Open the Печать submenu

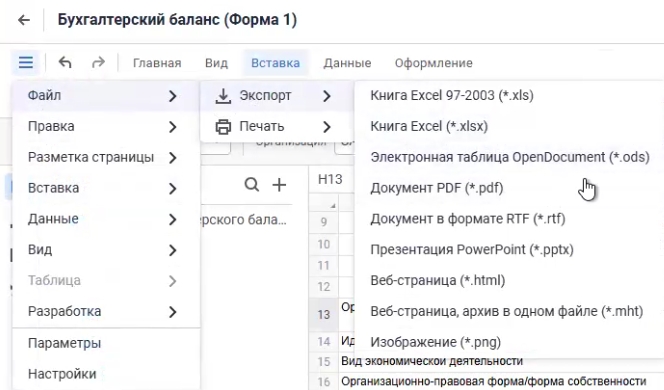[277, 127]
